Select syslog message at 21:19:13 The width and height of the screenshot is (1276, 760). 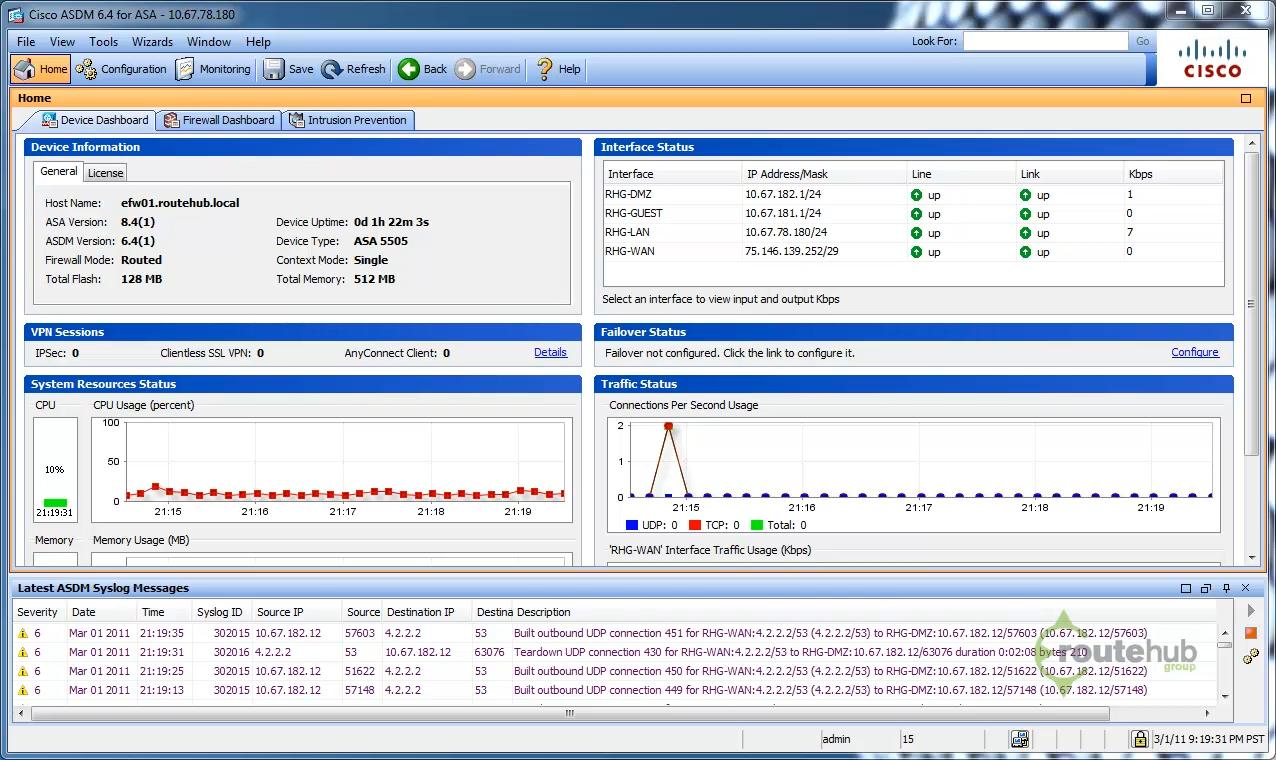coord(615,690)
